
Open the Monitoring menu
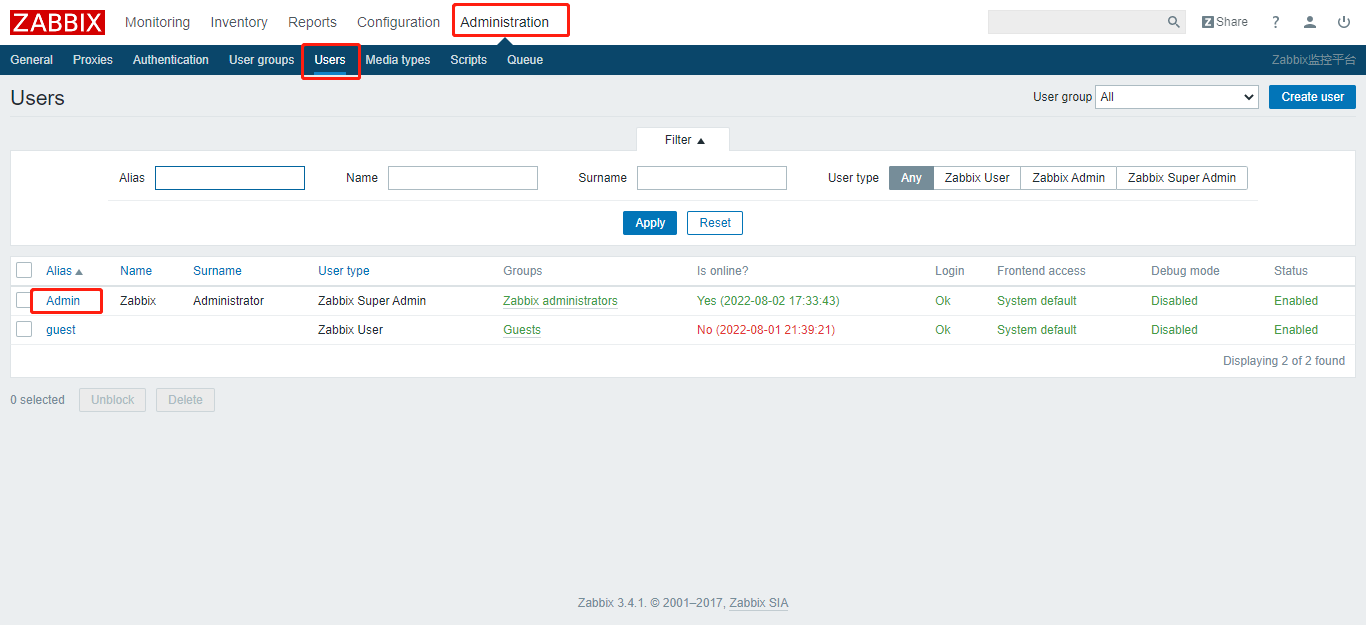pyautogui.click(x=157, y=22)
